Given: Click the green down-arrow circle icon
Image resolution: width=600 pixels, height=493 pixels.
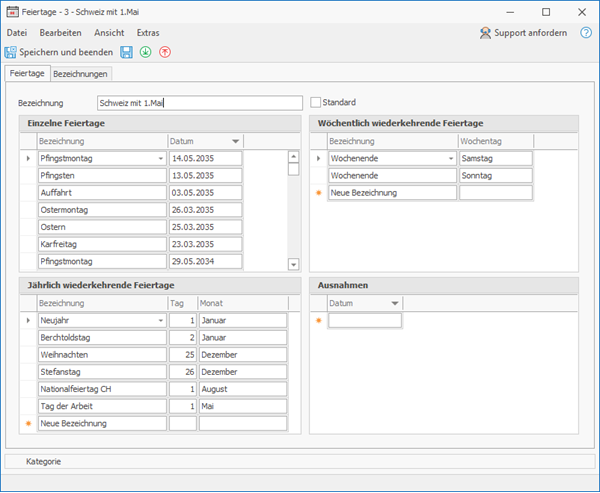Looking at the screenshot, I should pyautogui.click(x=145, y=52).
